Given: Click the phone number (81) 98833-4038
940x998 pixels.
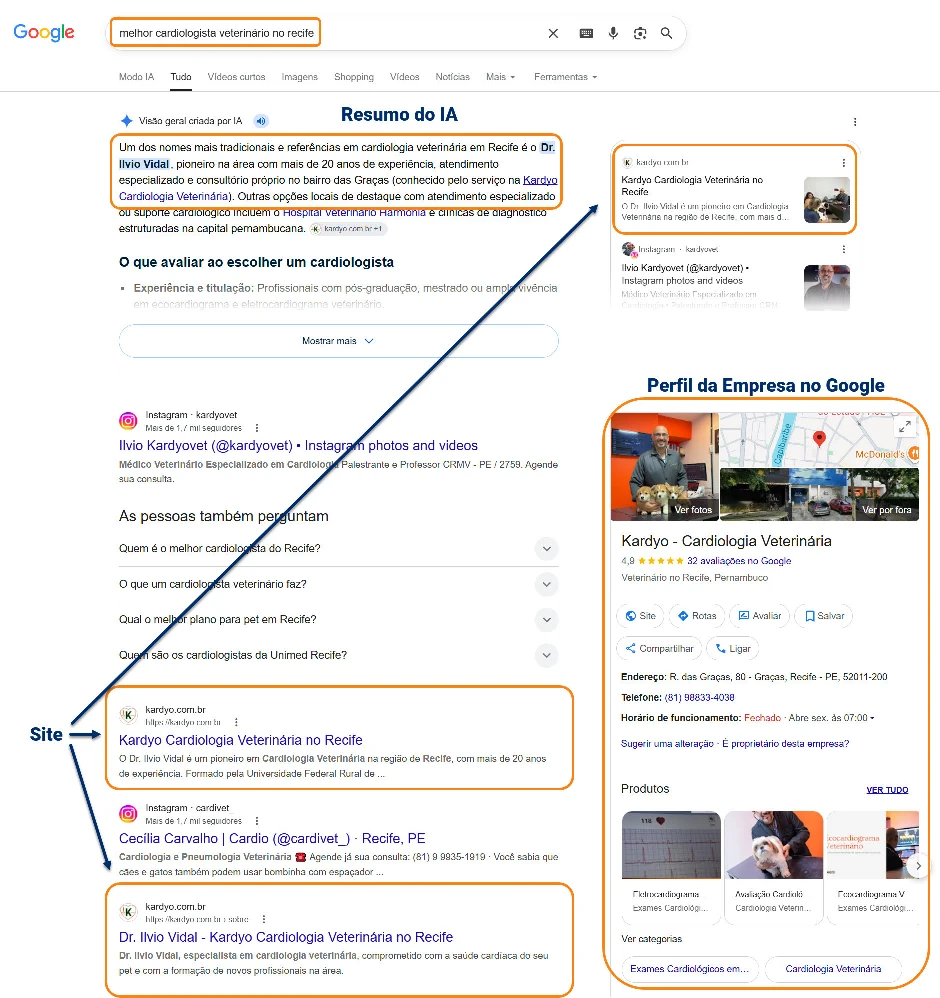Looking at the screenshot, I should point(699,698).
